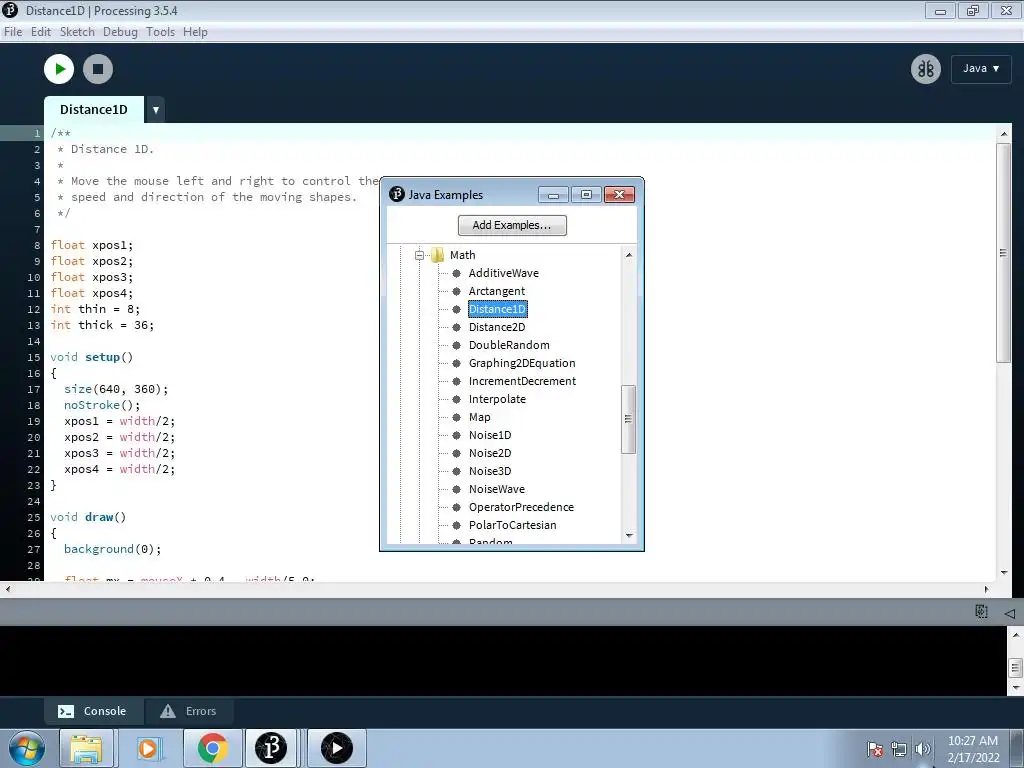1024x768 pixels.
Task: Select the Math folder icon
Action: tap(438, 255)
